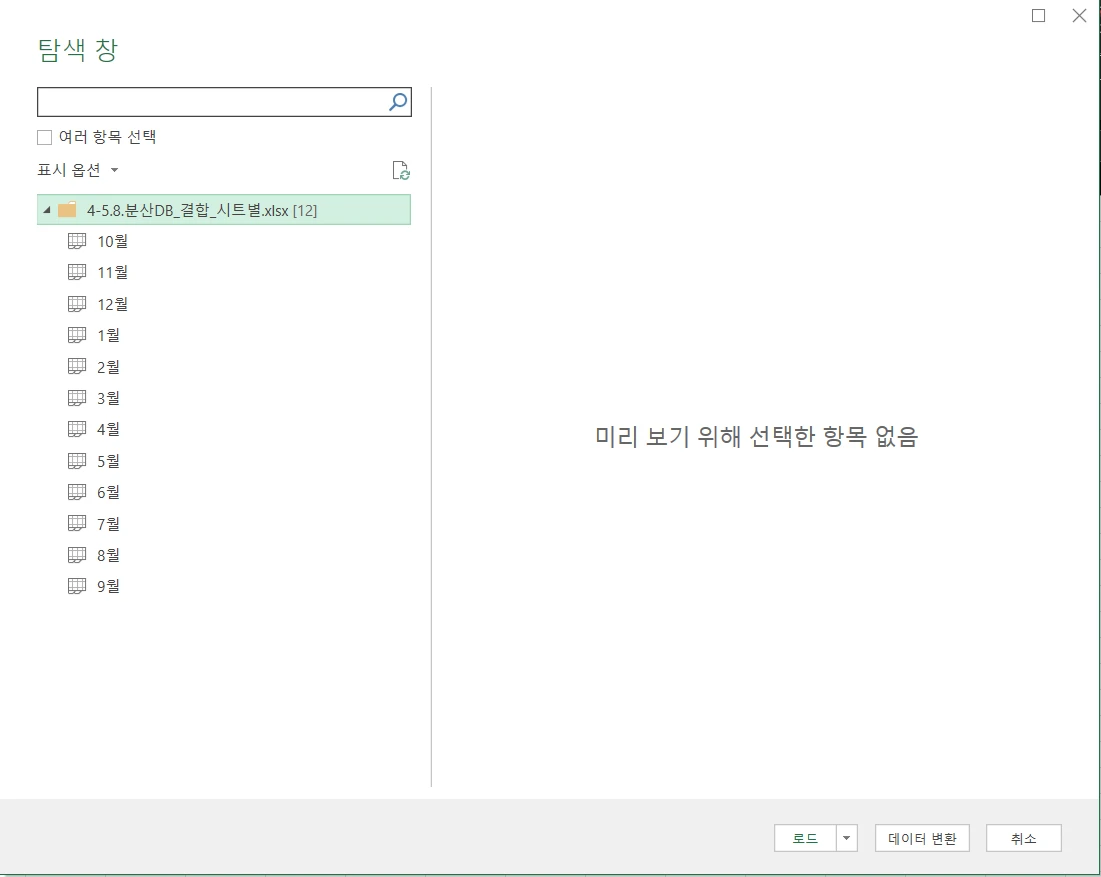Click the 3월 sheet table icon

click(77, 398)
